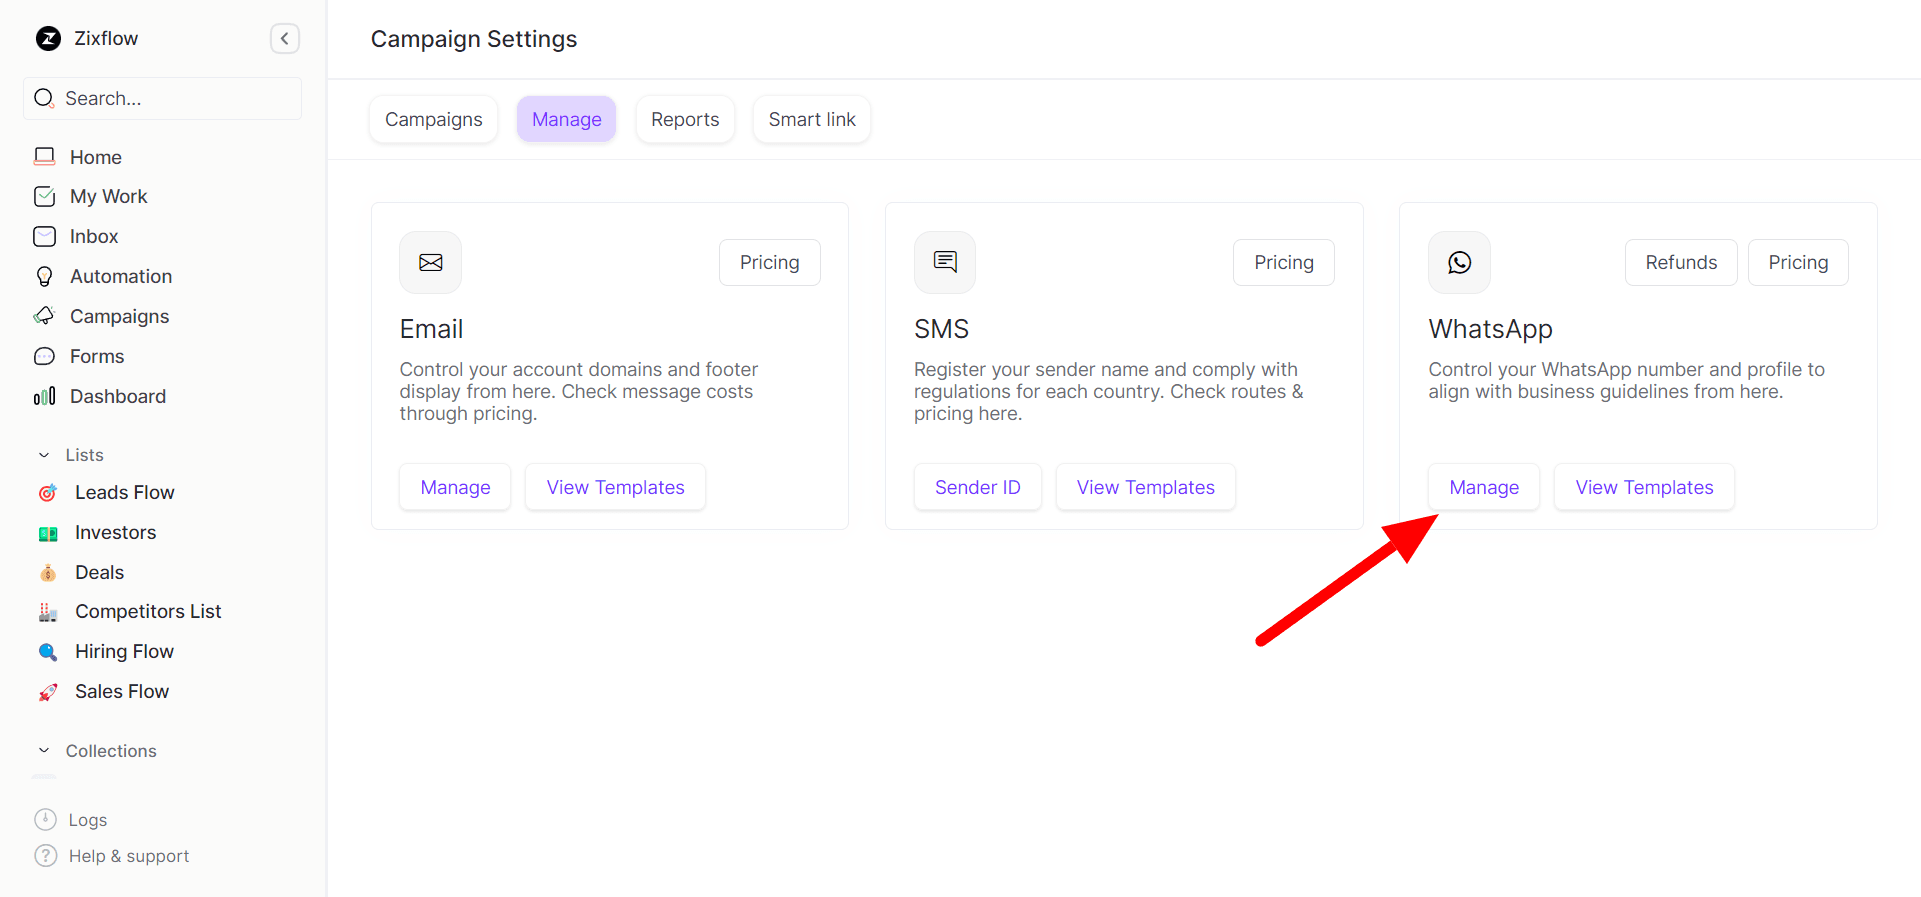Collapse the Collections section
The width and height of the screenshot is (1921, 897).
click(44, 751)
